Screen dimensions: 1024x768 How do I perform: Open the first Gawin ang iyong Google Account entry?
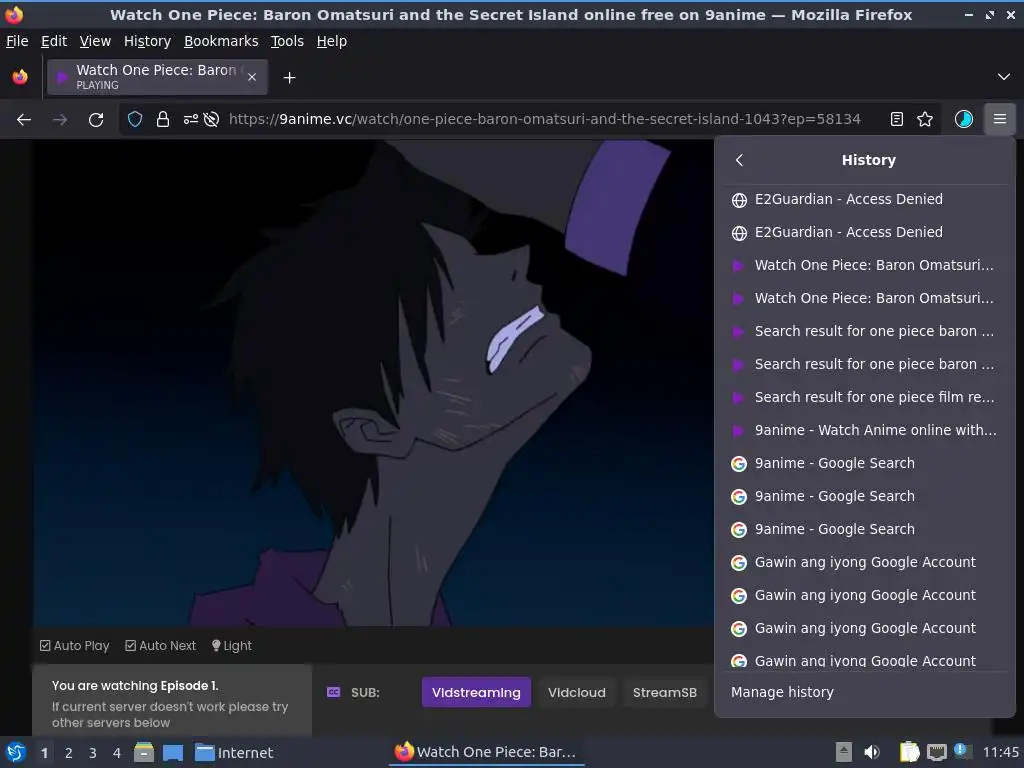[x=865, y=562]
